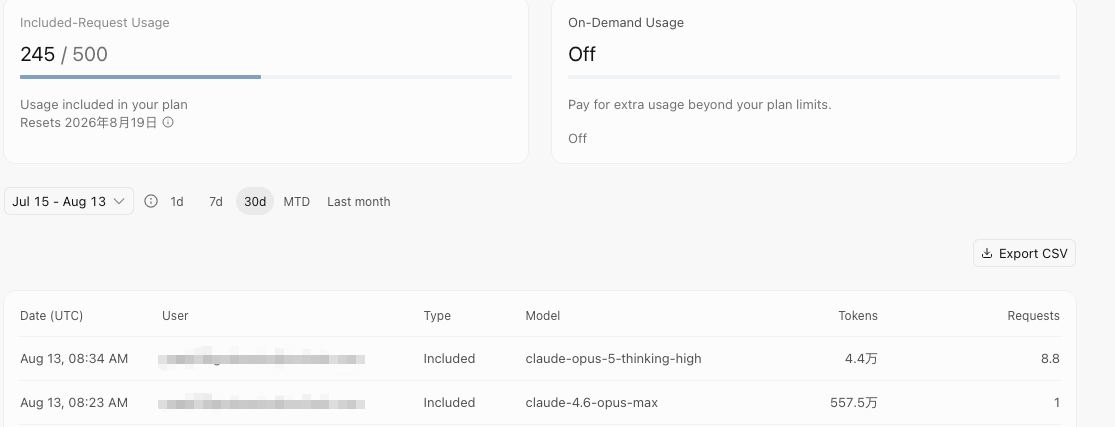The height and width of the screenshot is (427, 1115).
Task: Select the Last month range
Action: pos(358,201)
